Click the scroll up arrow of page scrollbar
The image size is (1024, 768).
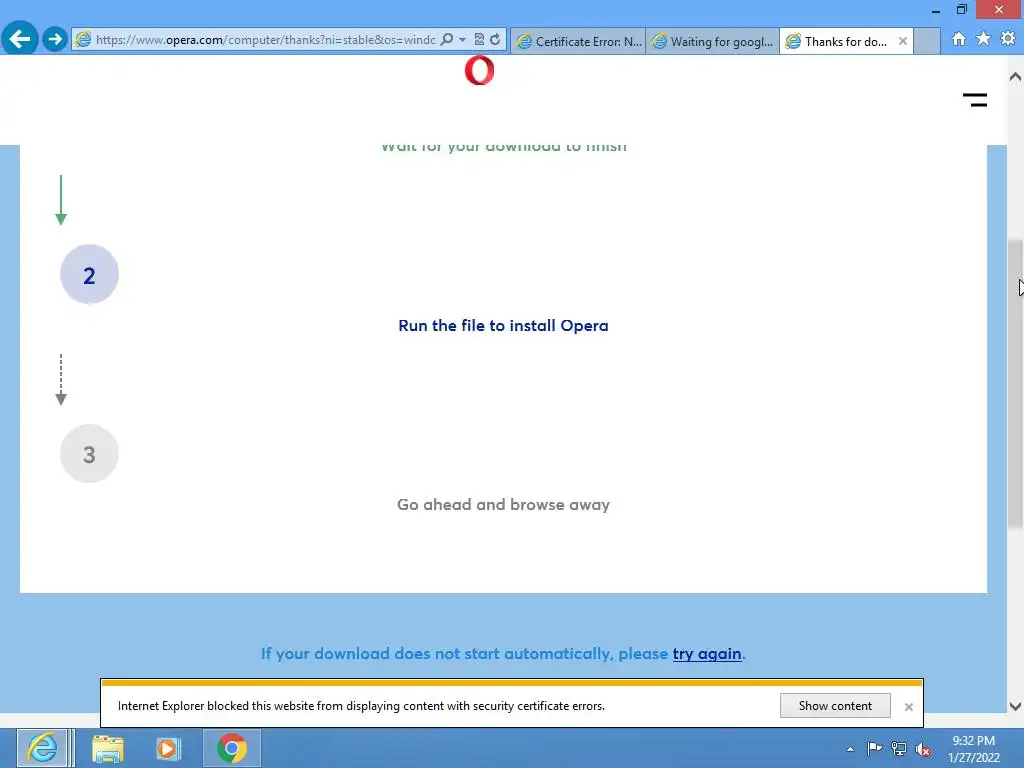[x=1015, y=77]
